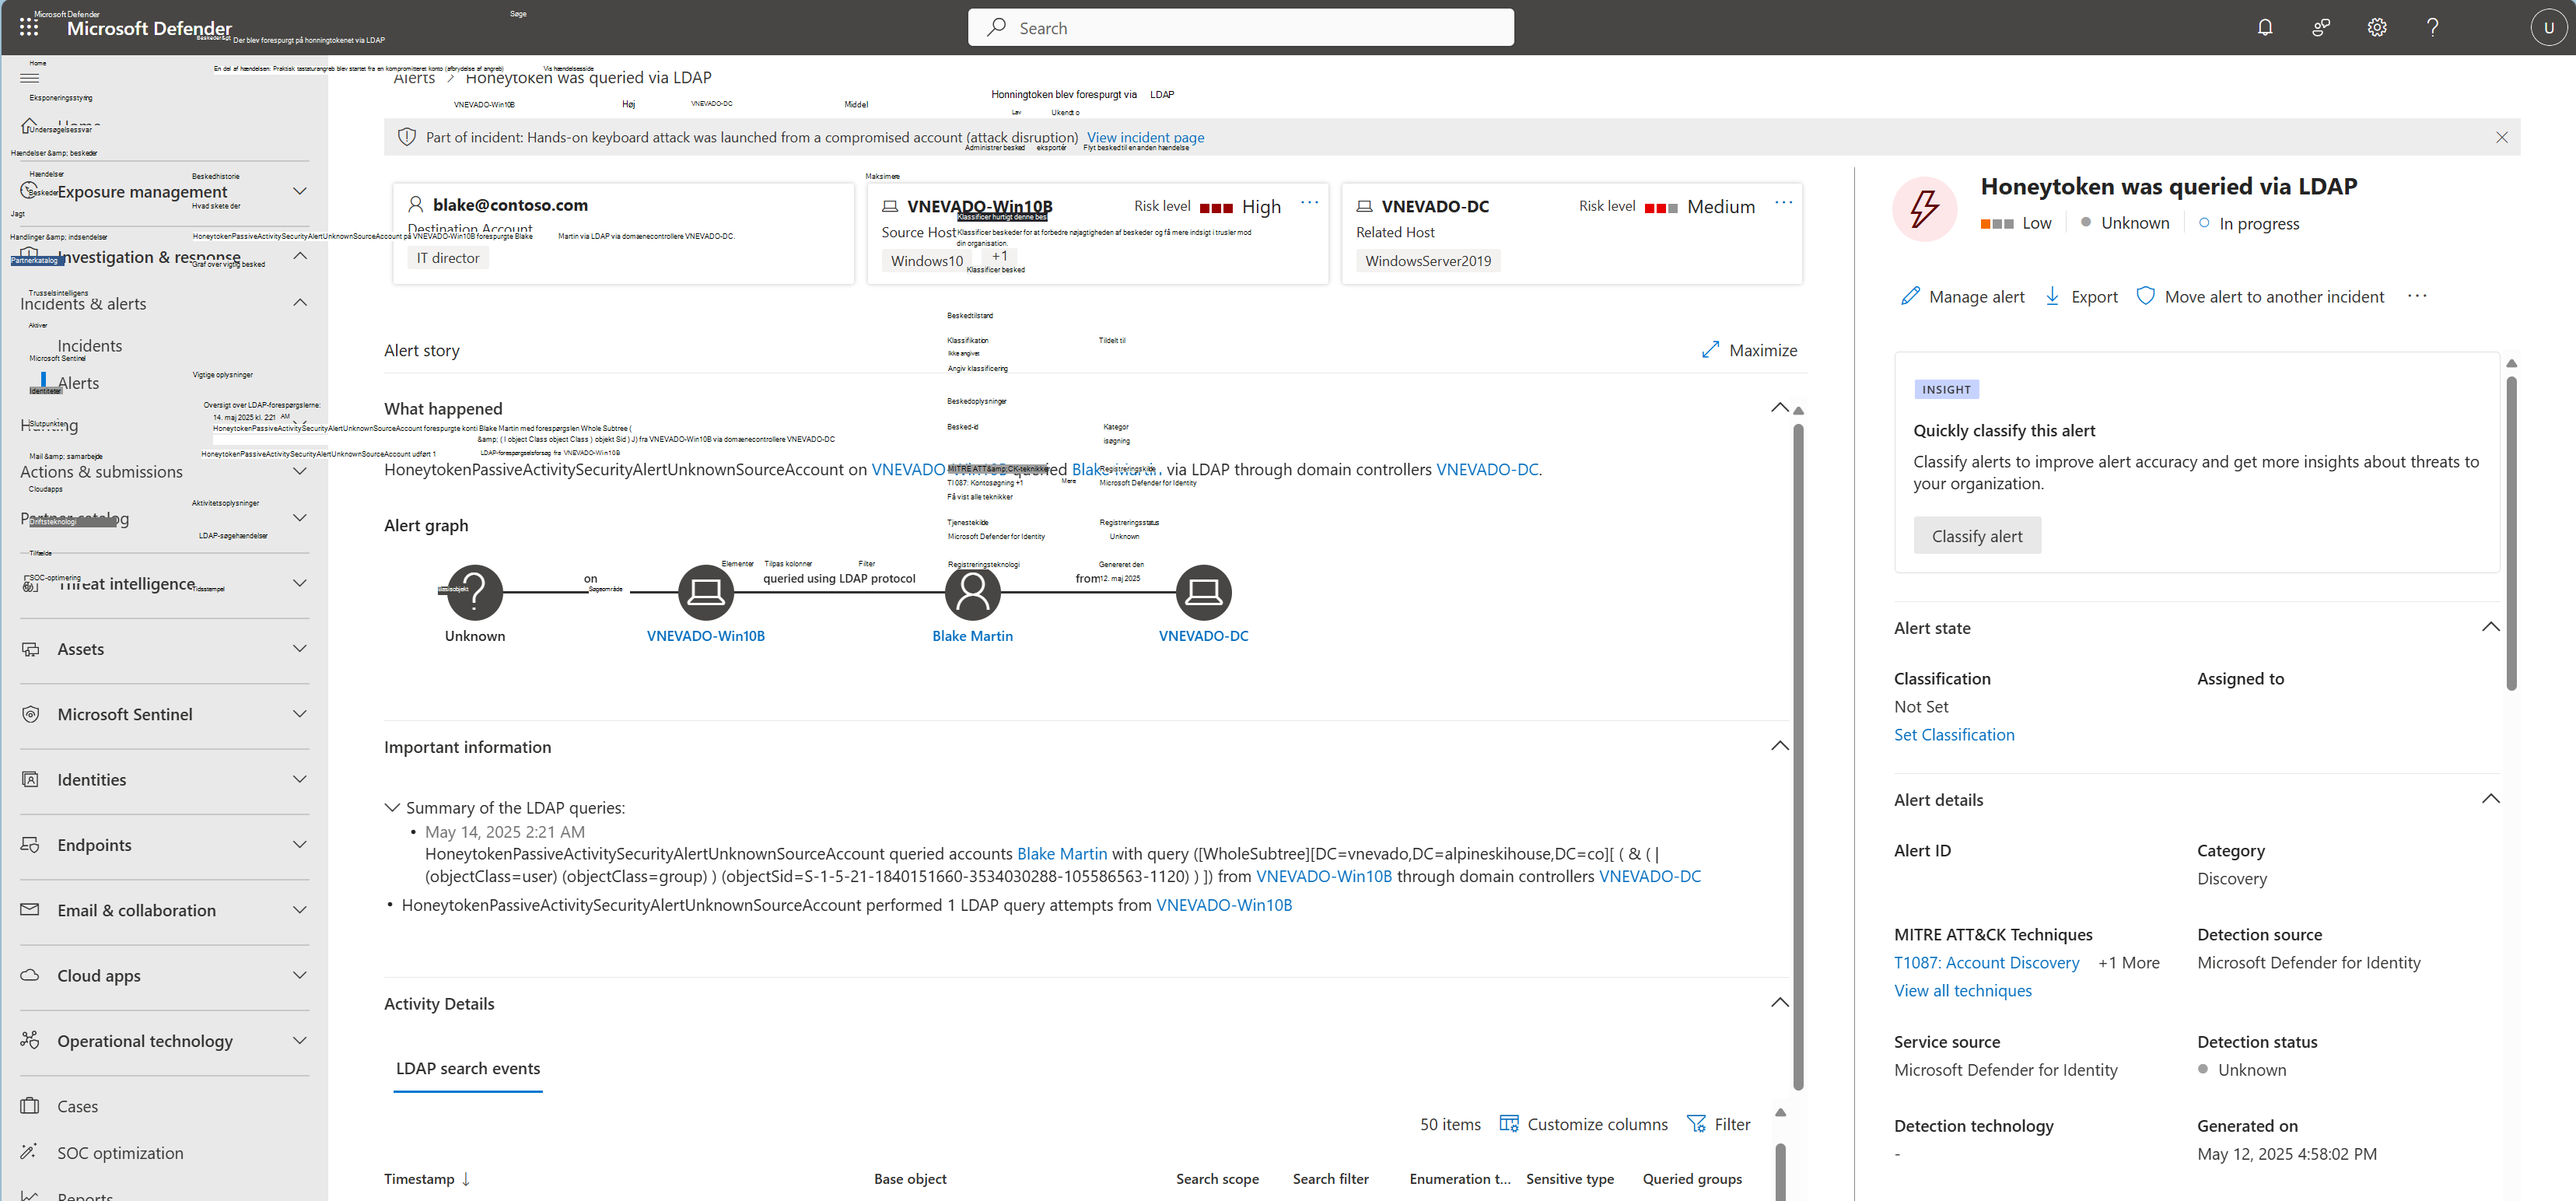Viewport: 2576px width, 1201px height.
Task: Open more options on VNEVADO-Win10B card
Action: pyautogui.click(x=1309, y=203)
